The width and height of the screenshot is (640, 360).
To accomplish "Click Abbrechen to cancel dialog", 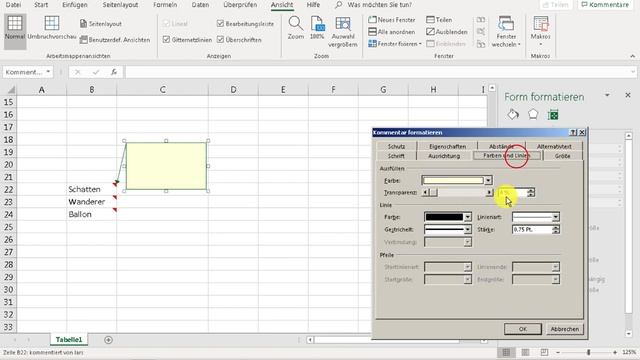I will (564, 329).
